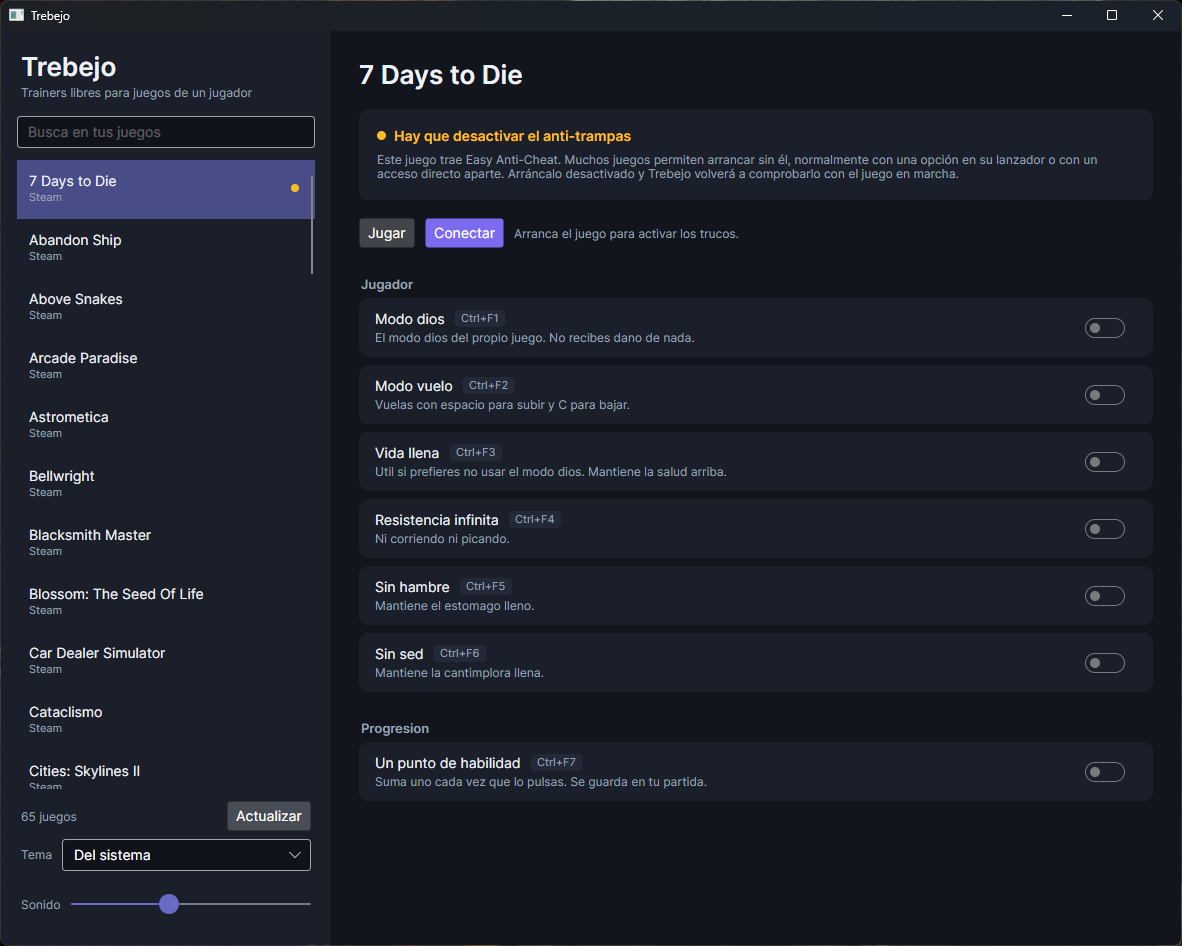Focus the Busca en tus juegos field

pyautogui.click(x=166, y=132)
